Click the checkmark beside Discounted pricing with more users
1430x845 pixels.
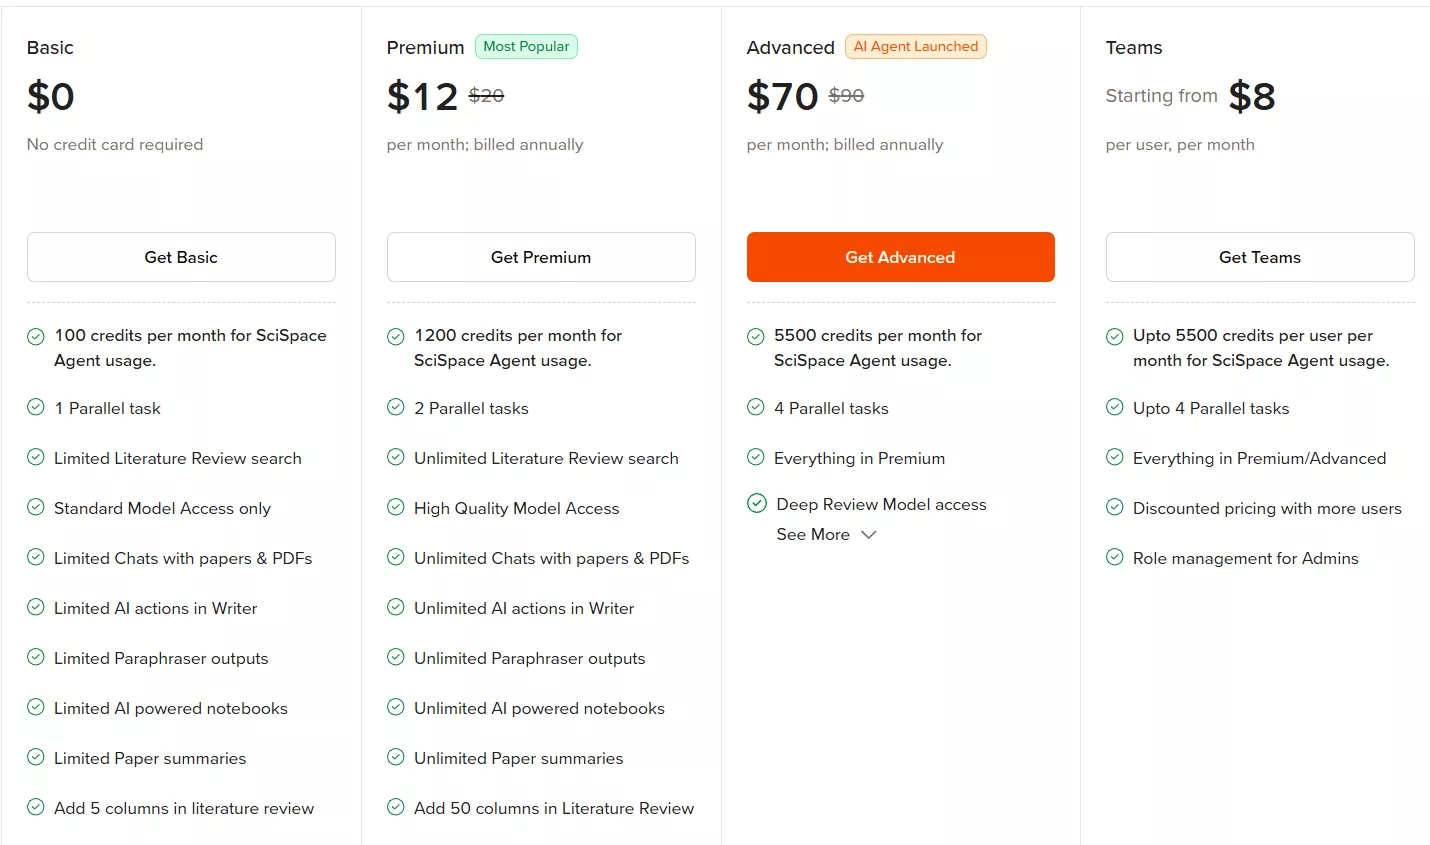[1115, 508]
